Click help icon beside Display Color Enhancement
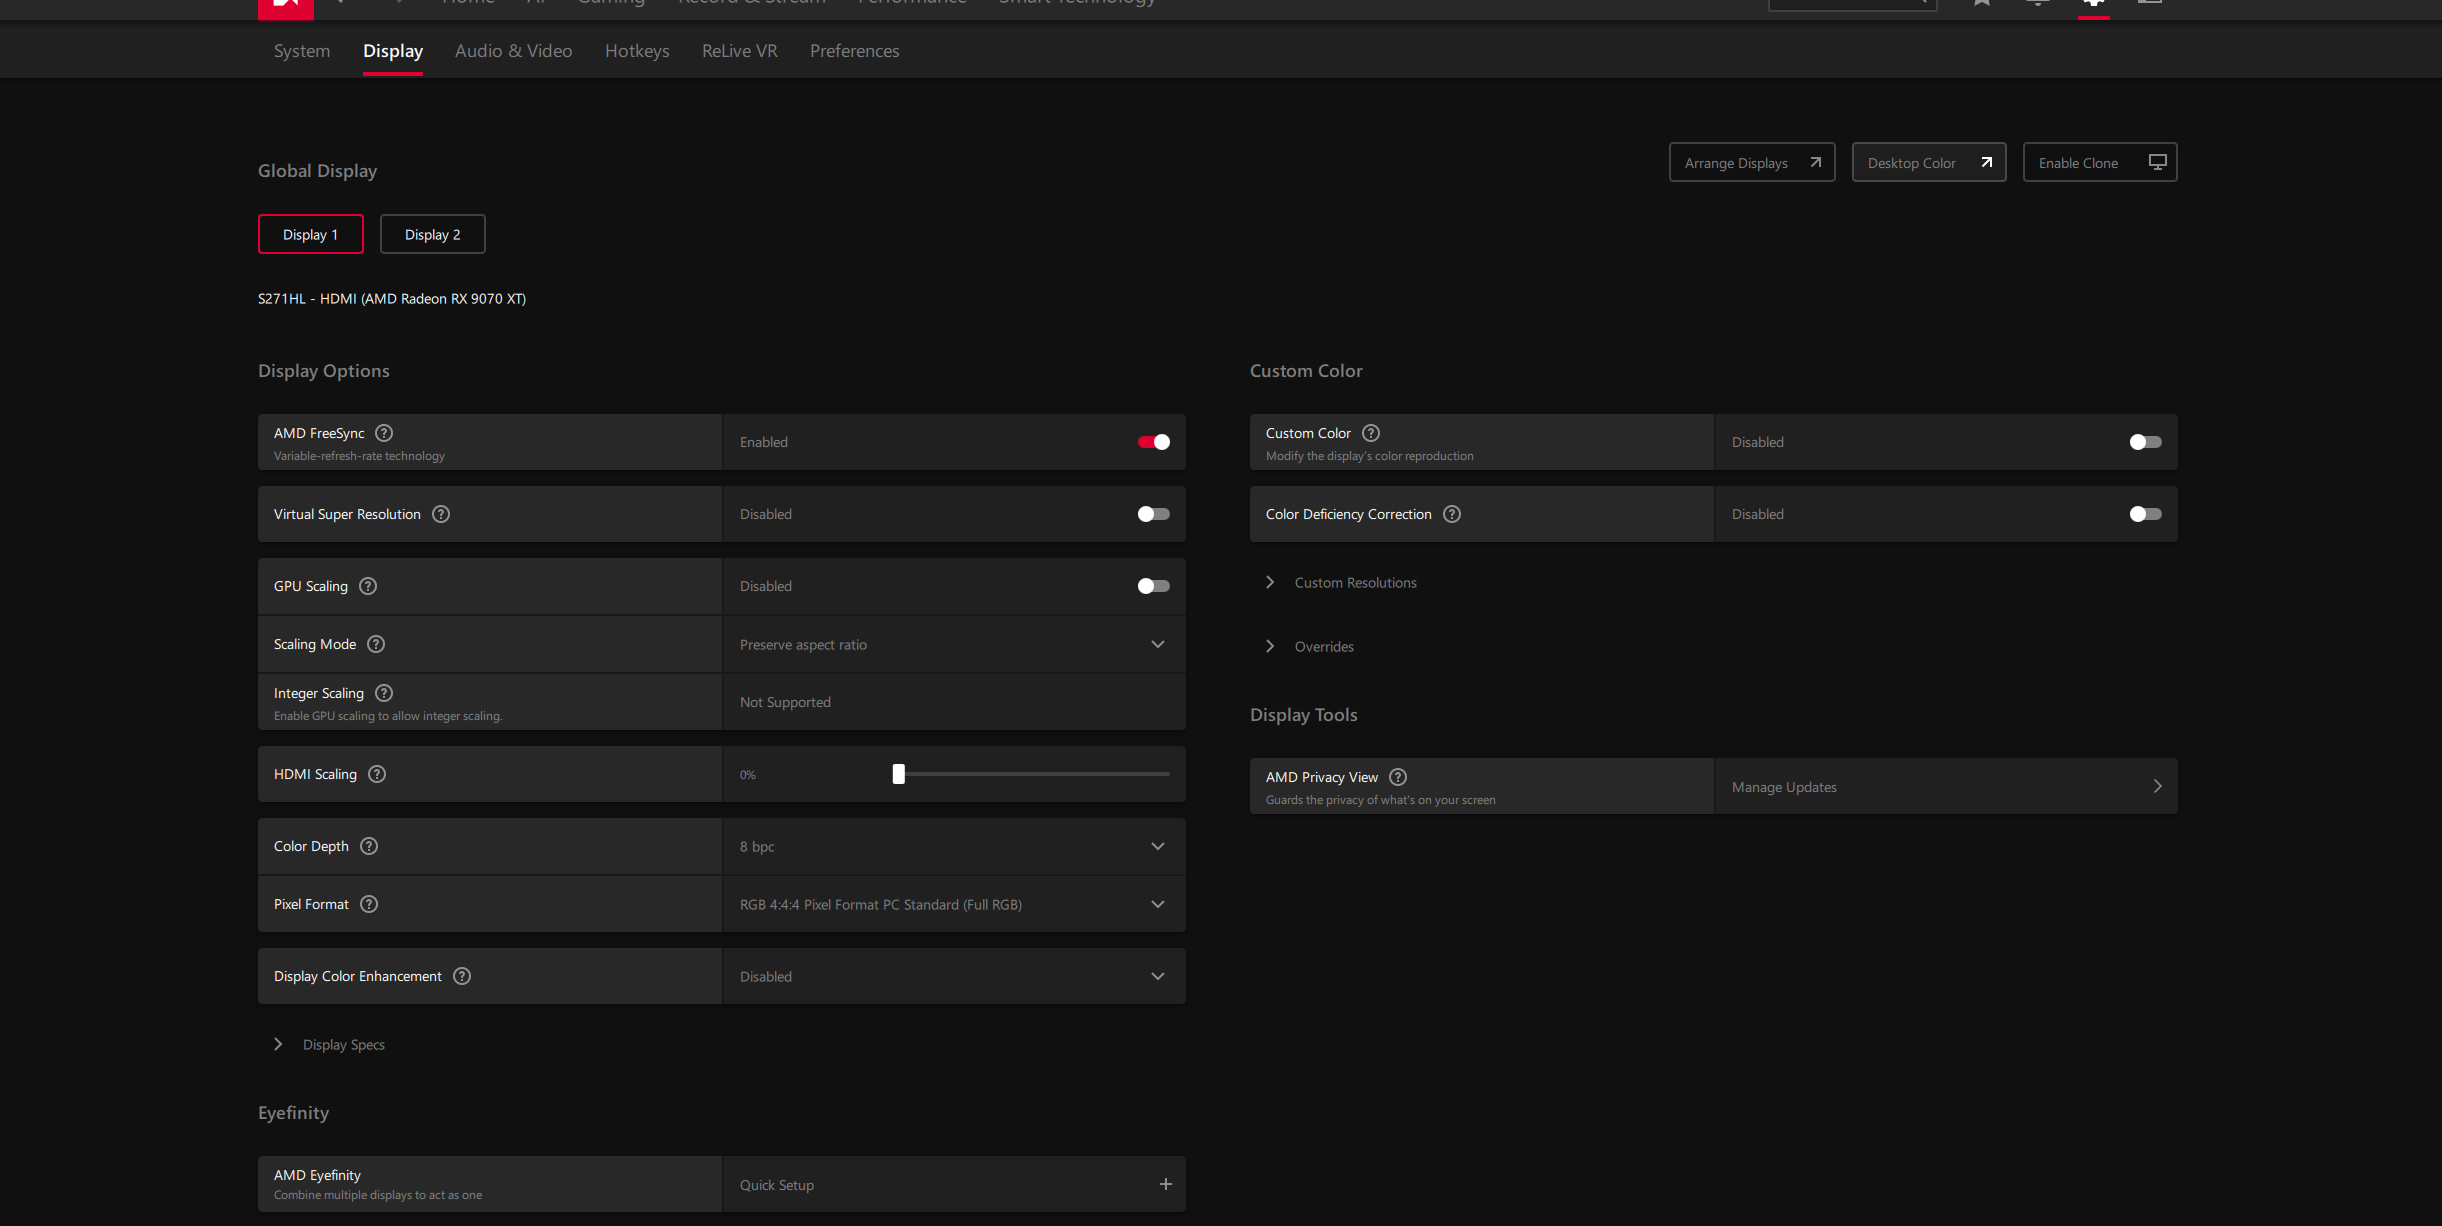 462,976
